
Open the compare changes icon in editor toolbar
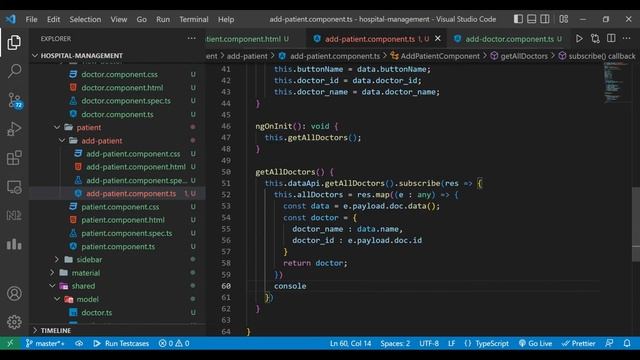tap(596, 39)
